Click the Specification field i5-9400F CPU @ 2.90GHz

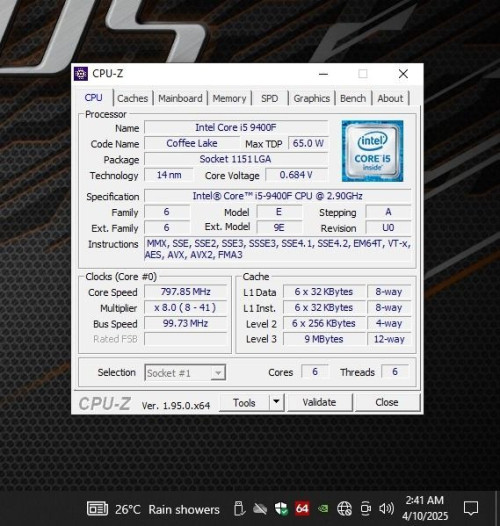[278, 196]
